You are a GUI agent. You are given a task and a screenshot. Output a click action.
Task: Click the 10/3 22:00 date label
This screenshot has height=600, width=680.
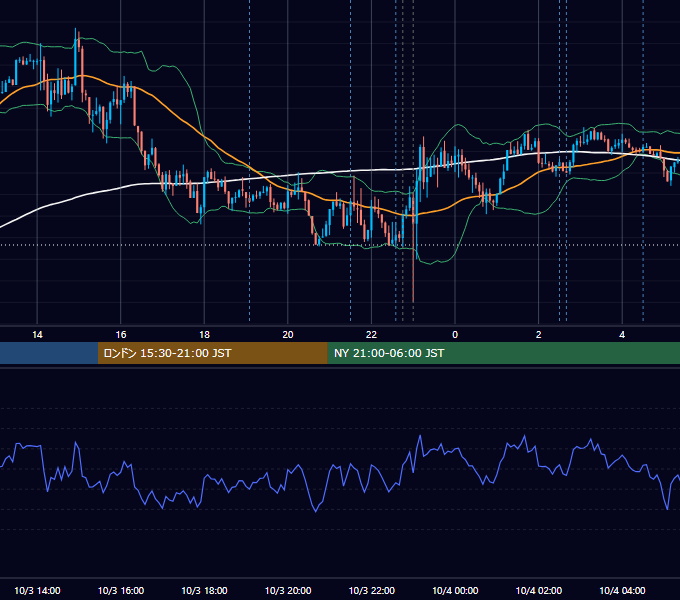[x=372, y=590]
